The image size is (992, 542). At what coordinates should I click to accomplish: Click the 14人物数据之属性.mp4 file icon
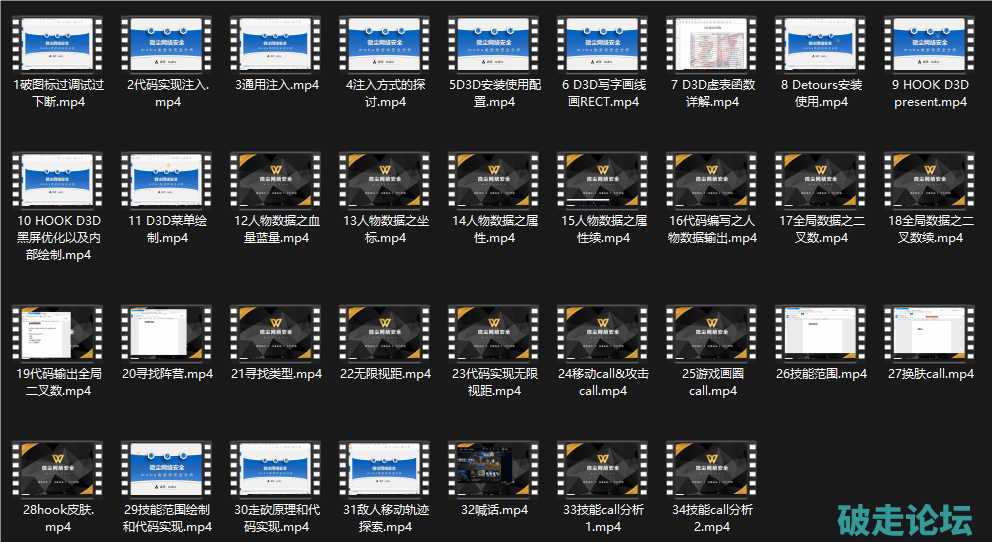click(x=494, y=182)
